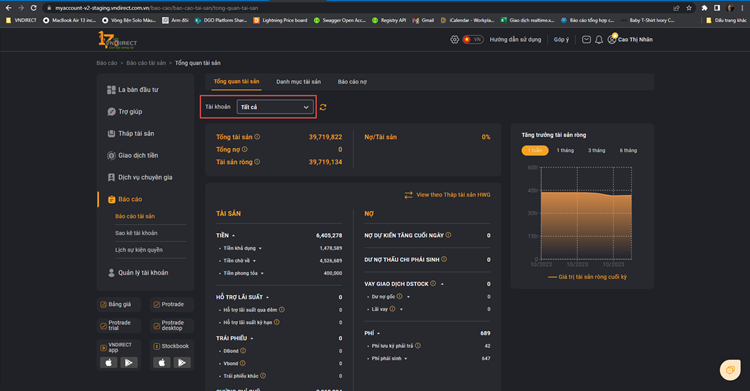Viewport: 750px width, 391px height.
Task: Collapse the HỖ TRỢ LÃI SUẤT section
Action: [267, 297]
